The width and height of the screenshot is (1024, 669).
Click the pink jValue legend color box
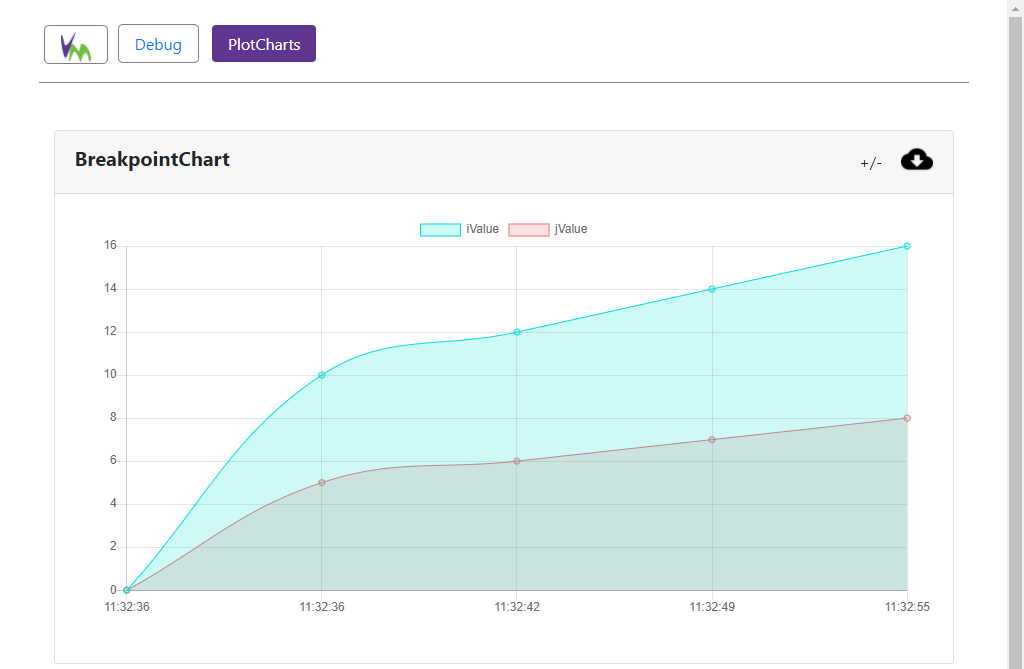pyautogui.click(x=529, y=229)
